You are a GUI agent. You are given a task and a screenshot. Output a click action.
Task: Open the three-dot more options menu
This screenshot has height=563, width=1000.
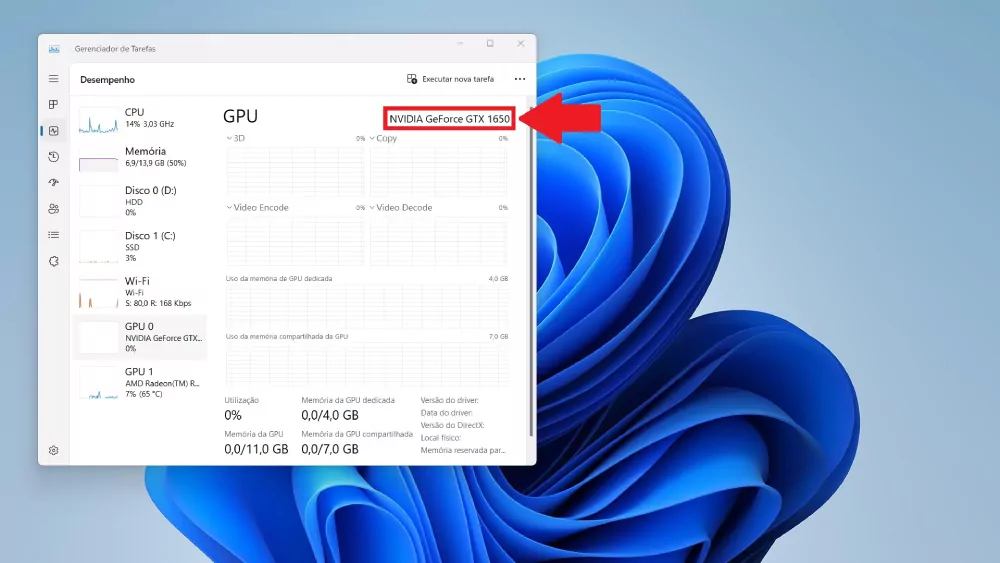pyautogui.click(x=519, y=79)
